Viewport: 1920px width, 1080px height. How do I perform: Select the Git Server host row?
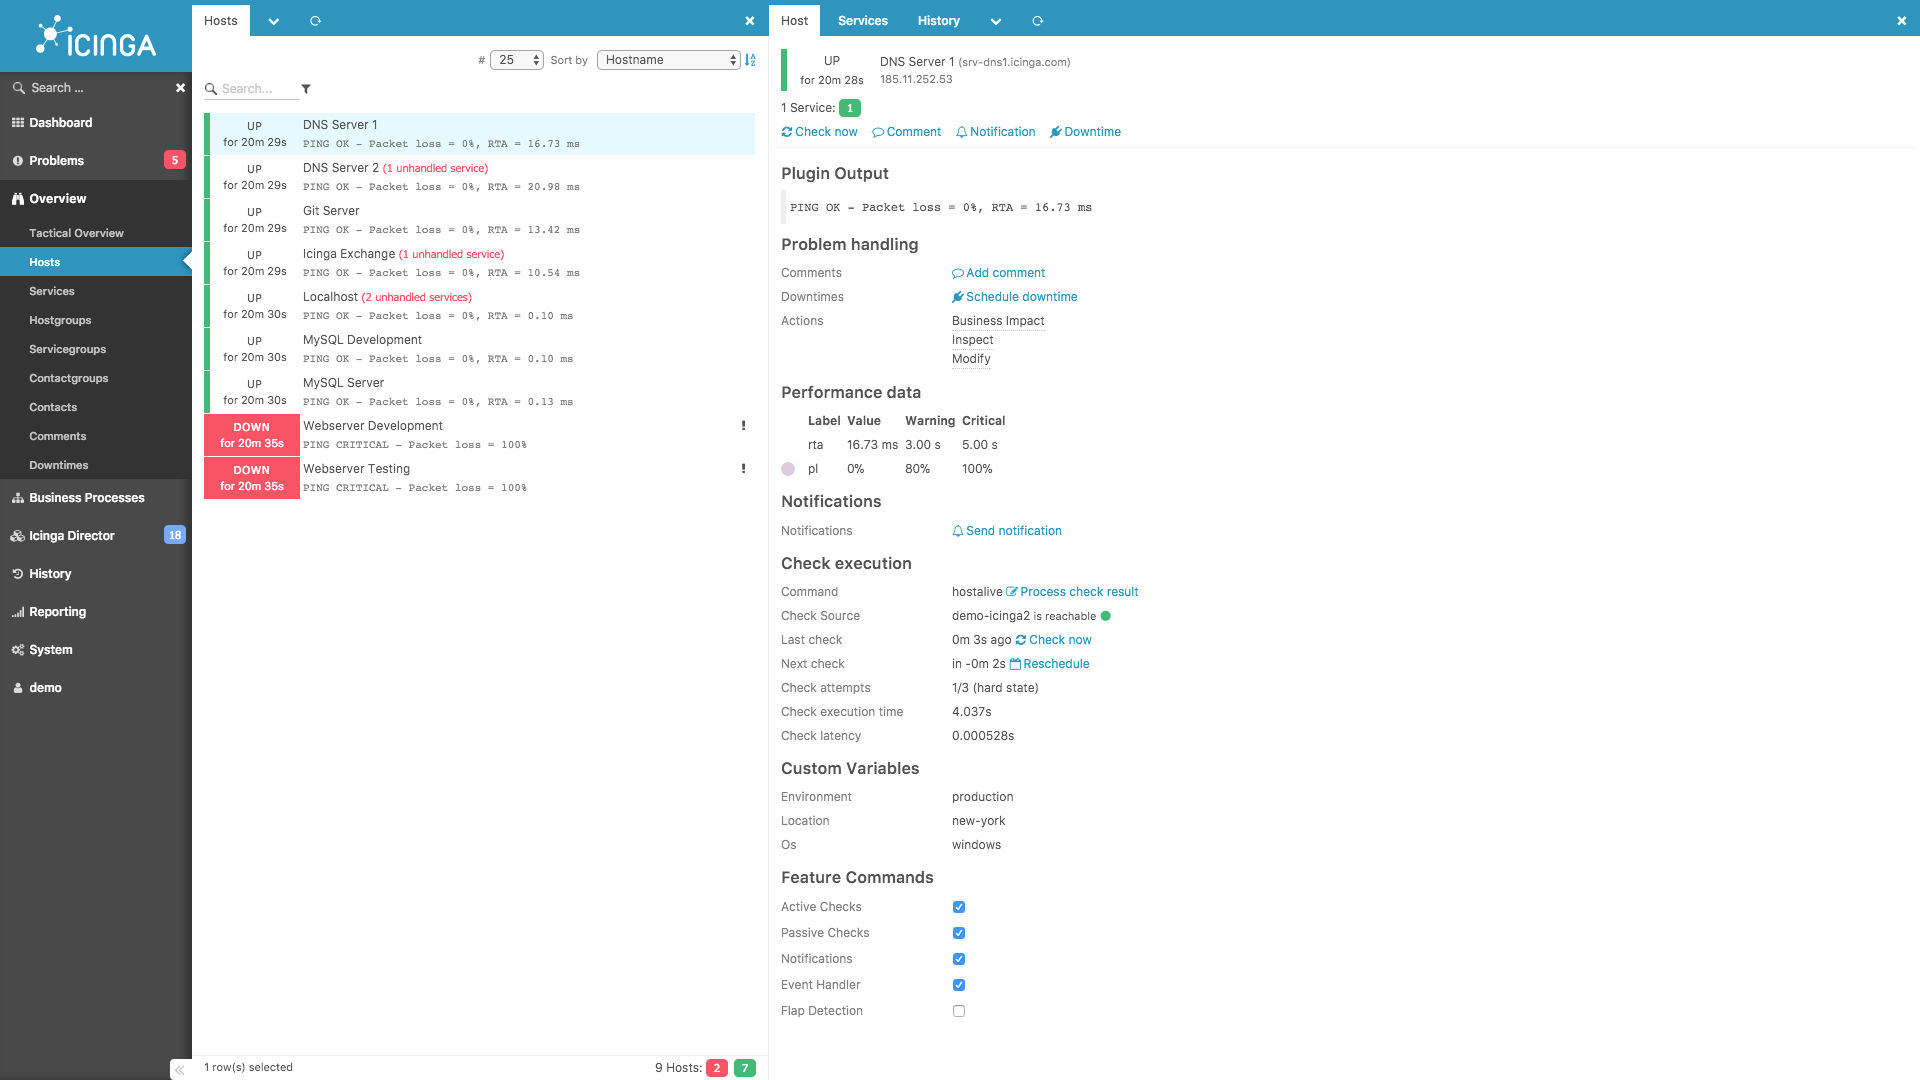tap(479, 220)
